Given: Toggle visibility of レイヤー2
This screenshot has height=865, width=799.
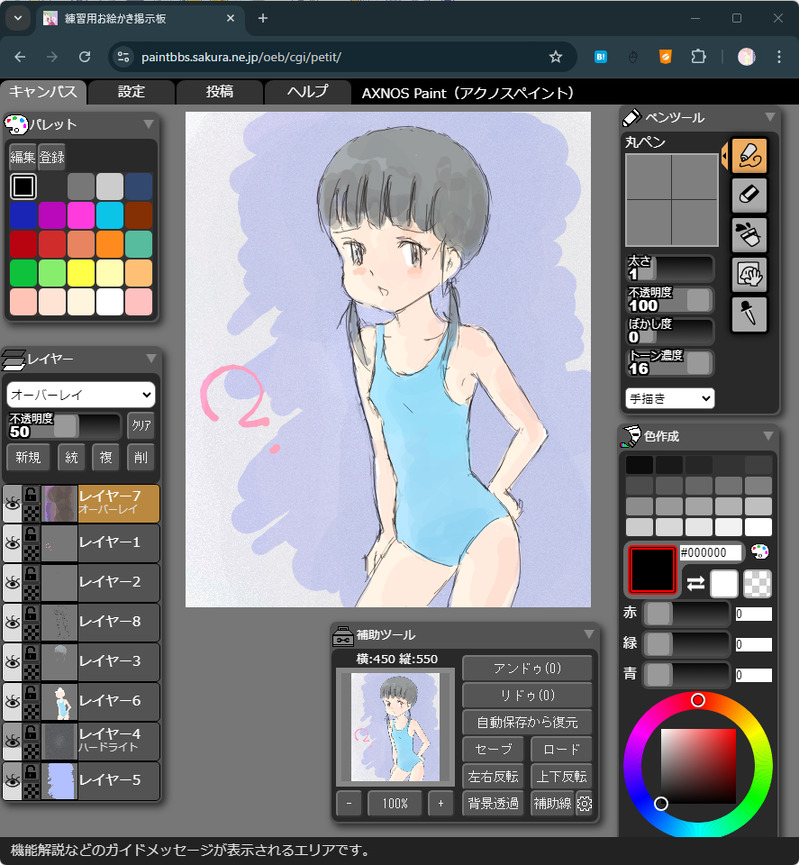Looking at the screenshot, I should coord(12,583).
